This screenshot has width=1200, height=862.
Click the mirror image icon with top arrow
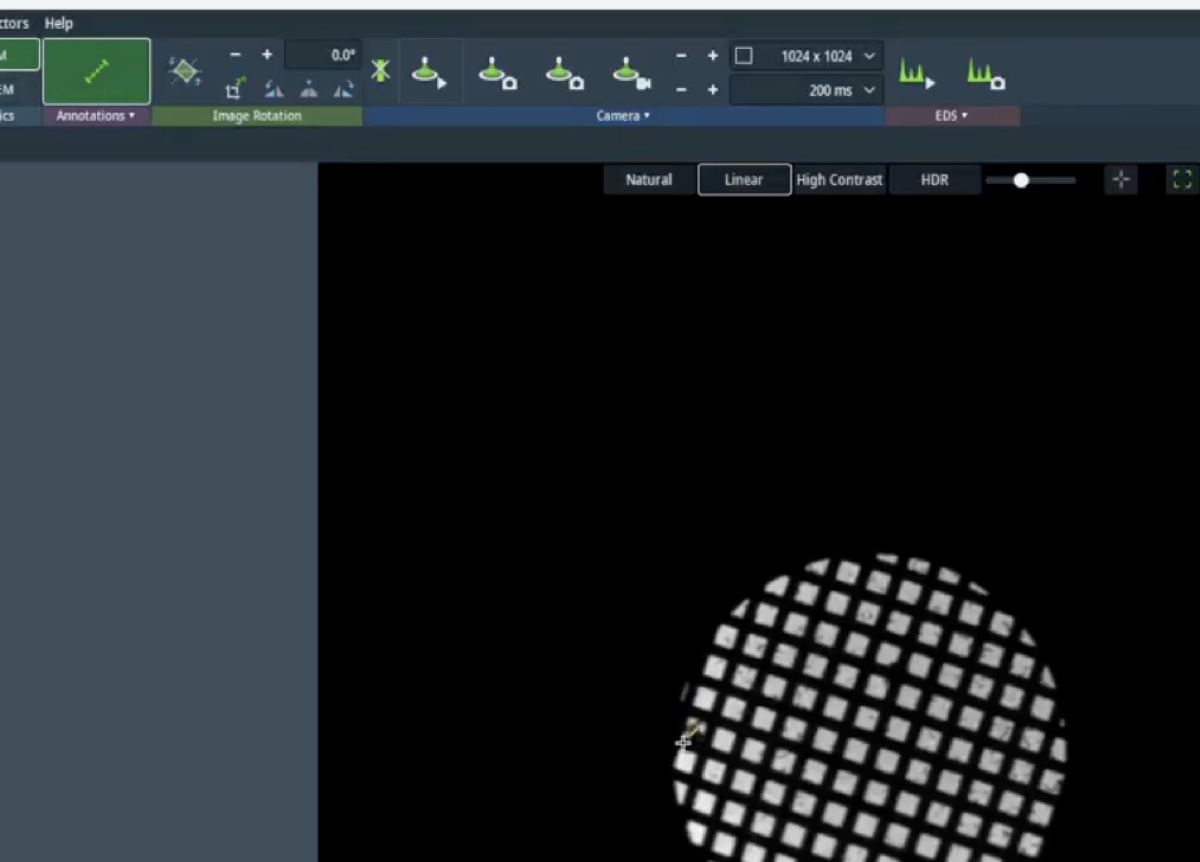[309, 90]
